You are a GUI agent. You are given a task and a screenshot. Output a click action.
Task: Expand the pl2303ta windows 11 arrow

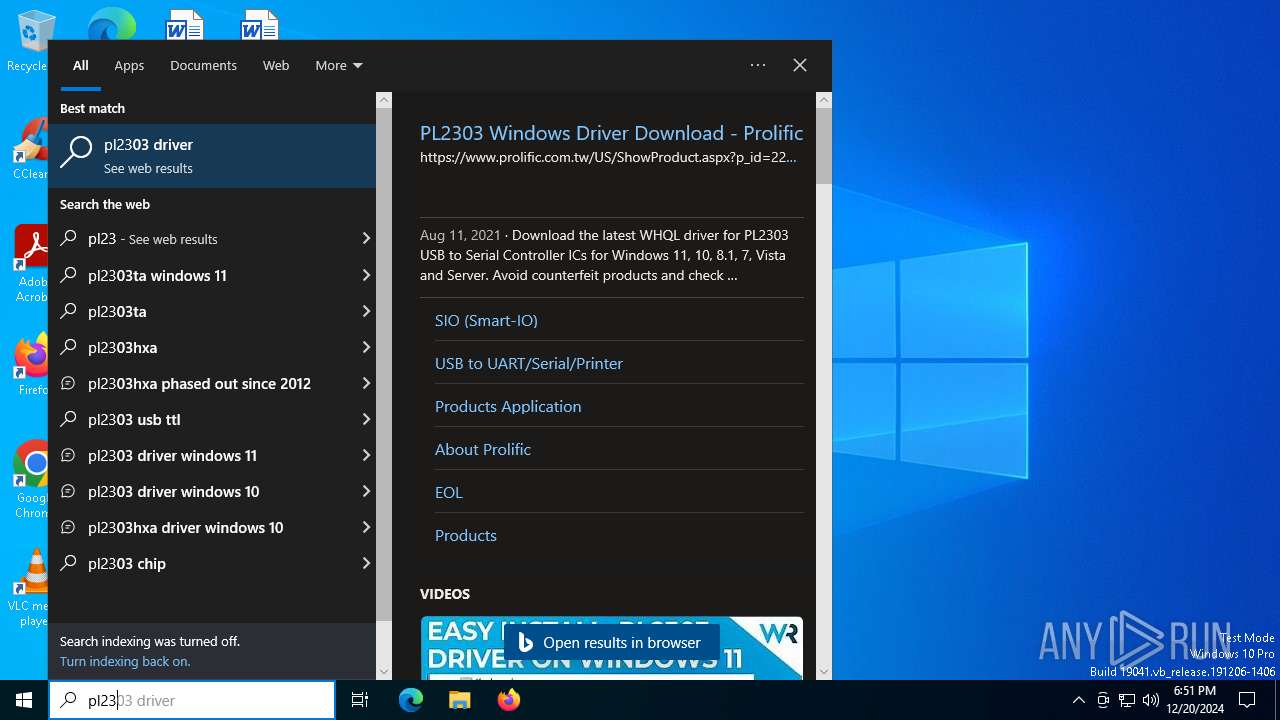pyautogui.click(x=366, y=275)
